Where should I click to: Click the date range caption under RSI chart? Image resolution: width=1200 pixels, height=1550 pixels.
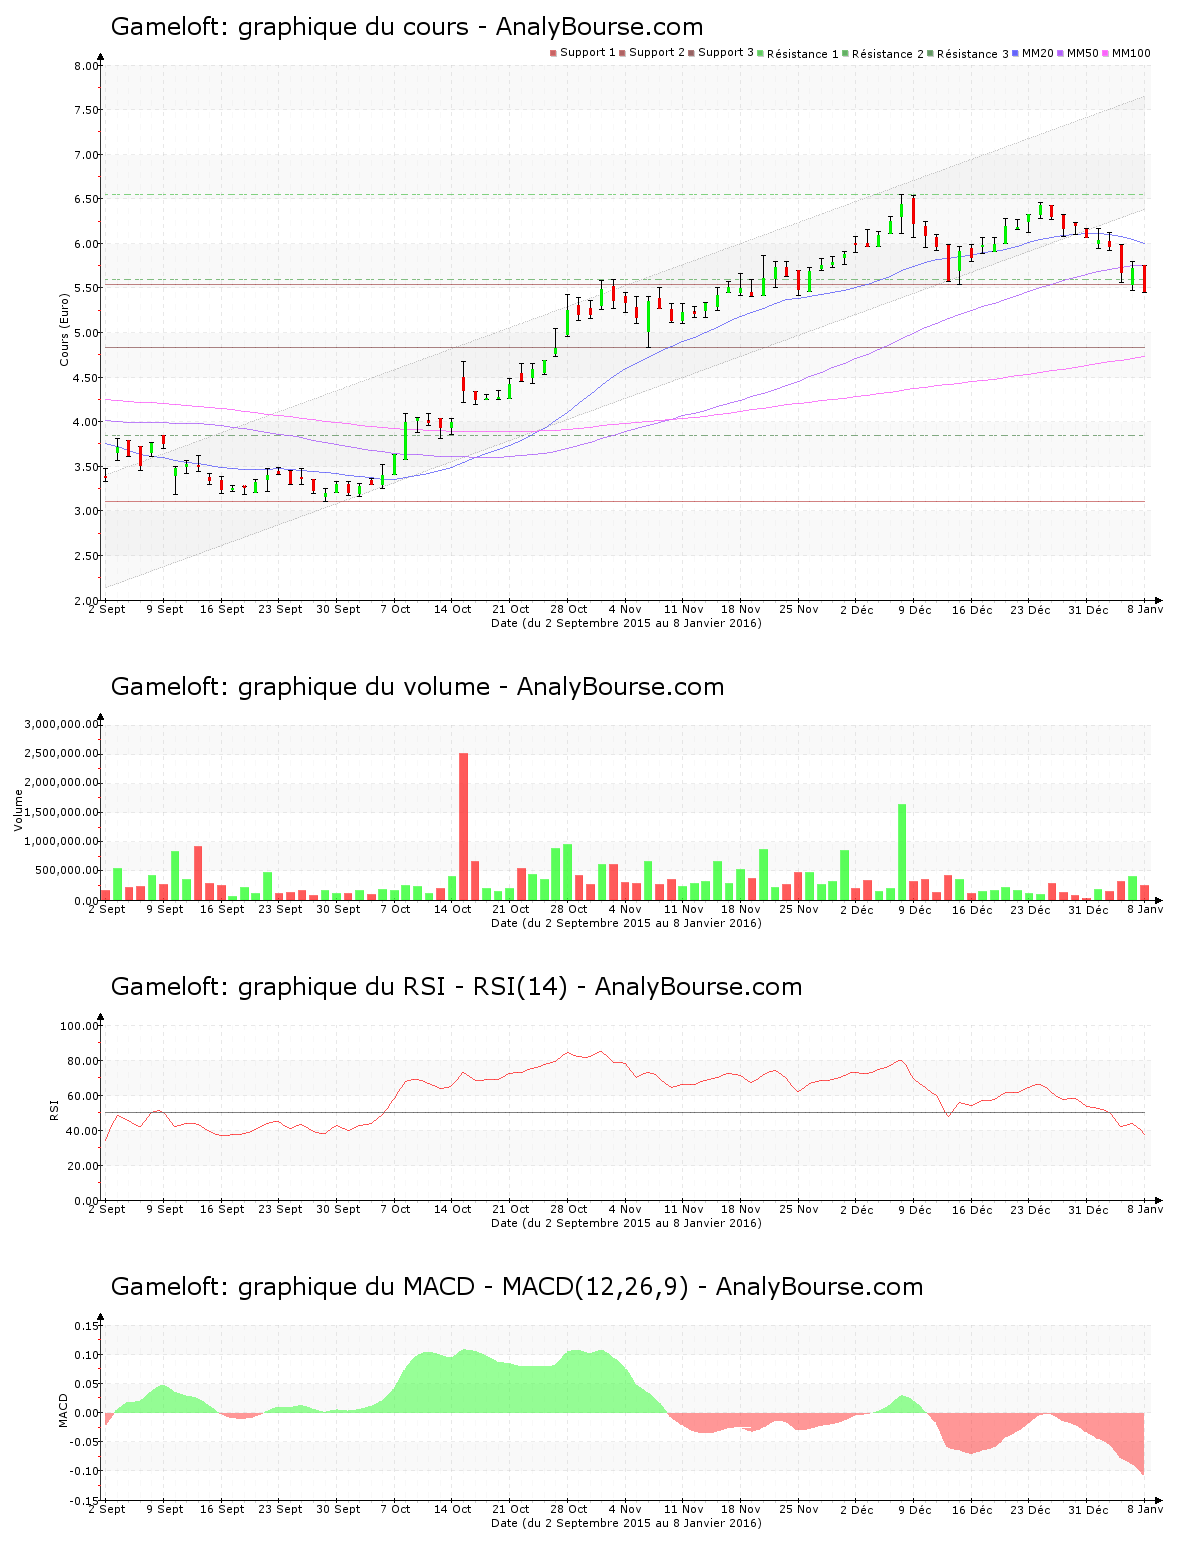[626, 1223]
